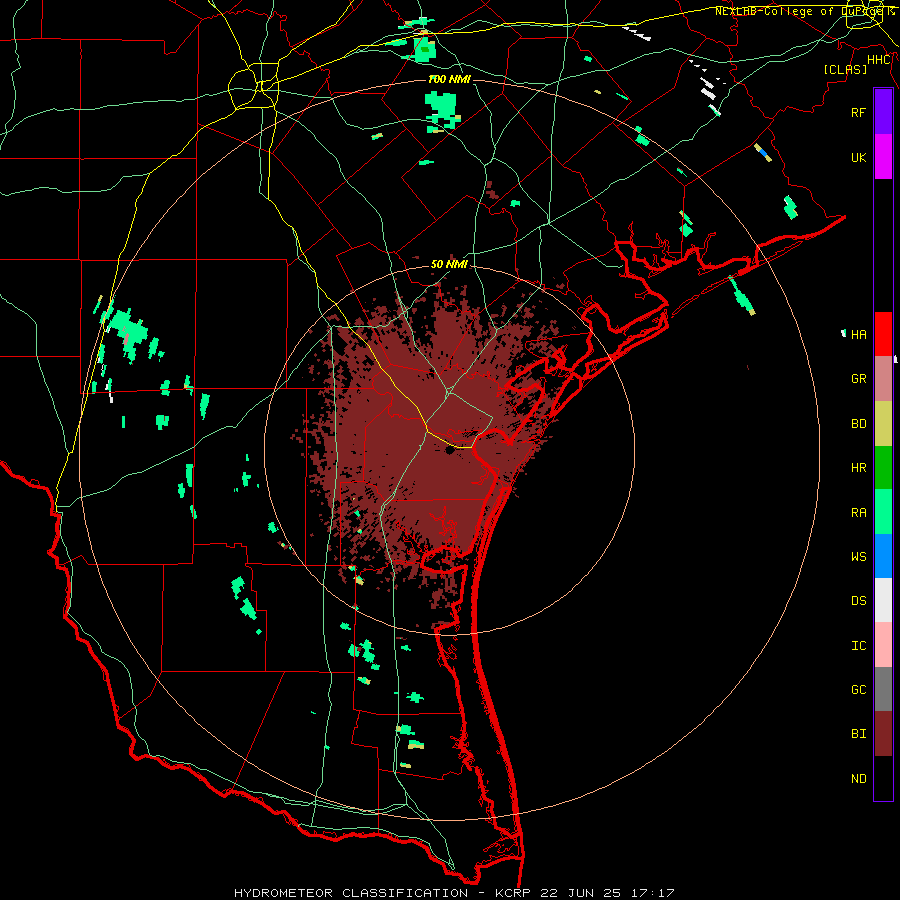Click the 'HHC' product code text
Image resolution: width=900 pixels, height=900 pixels.
pos(879,60)
